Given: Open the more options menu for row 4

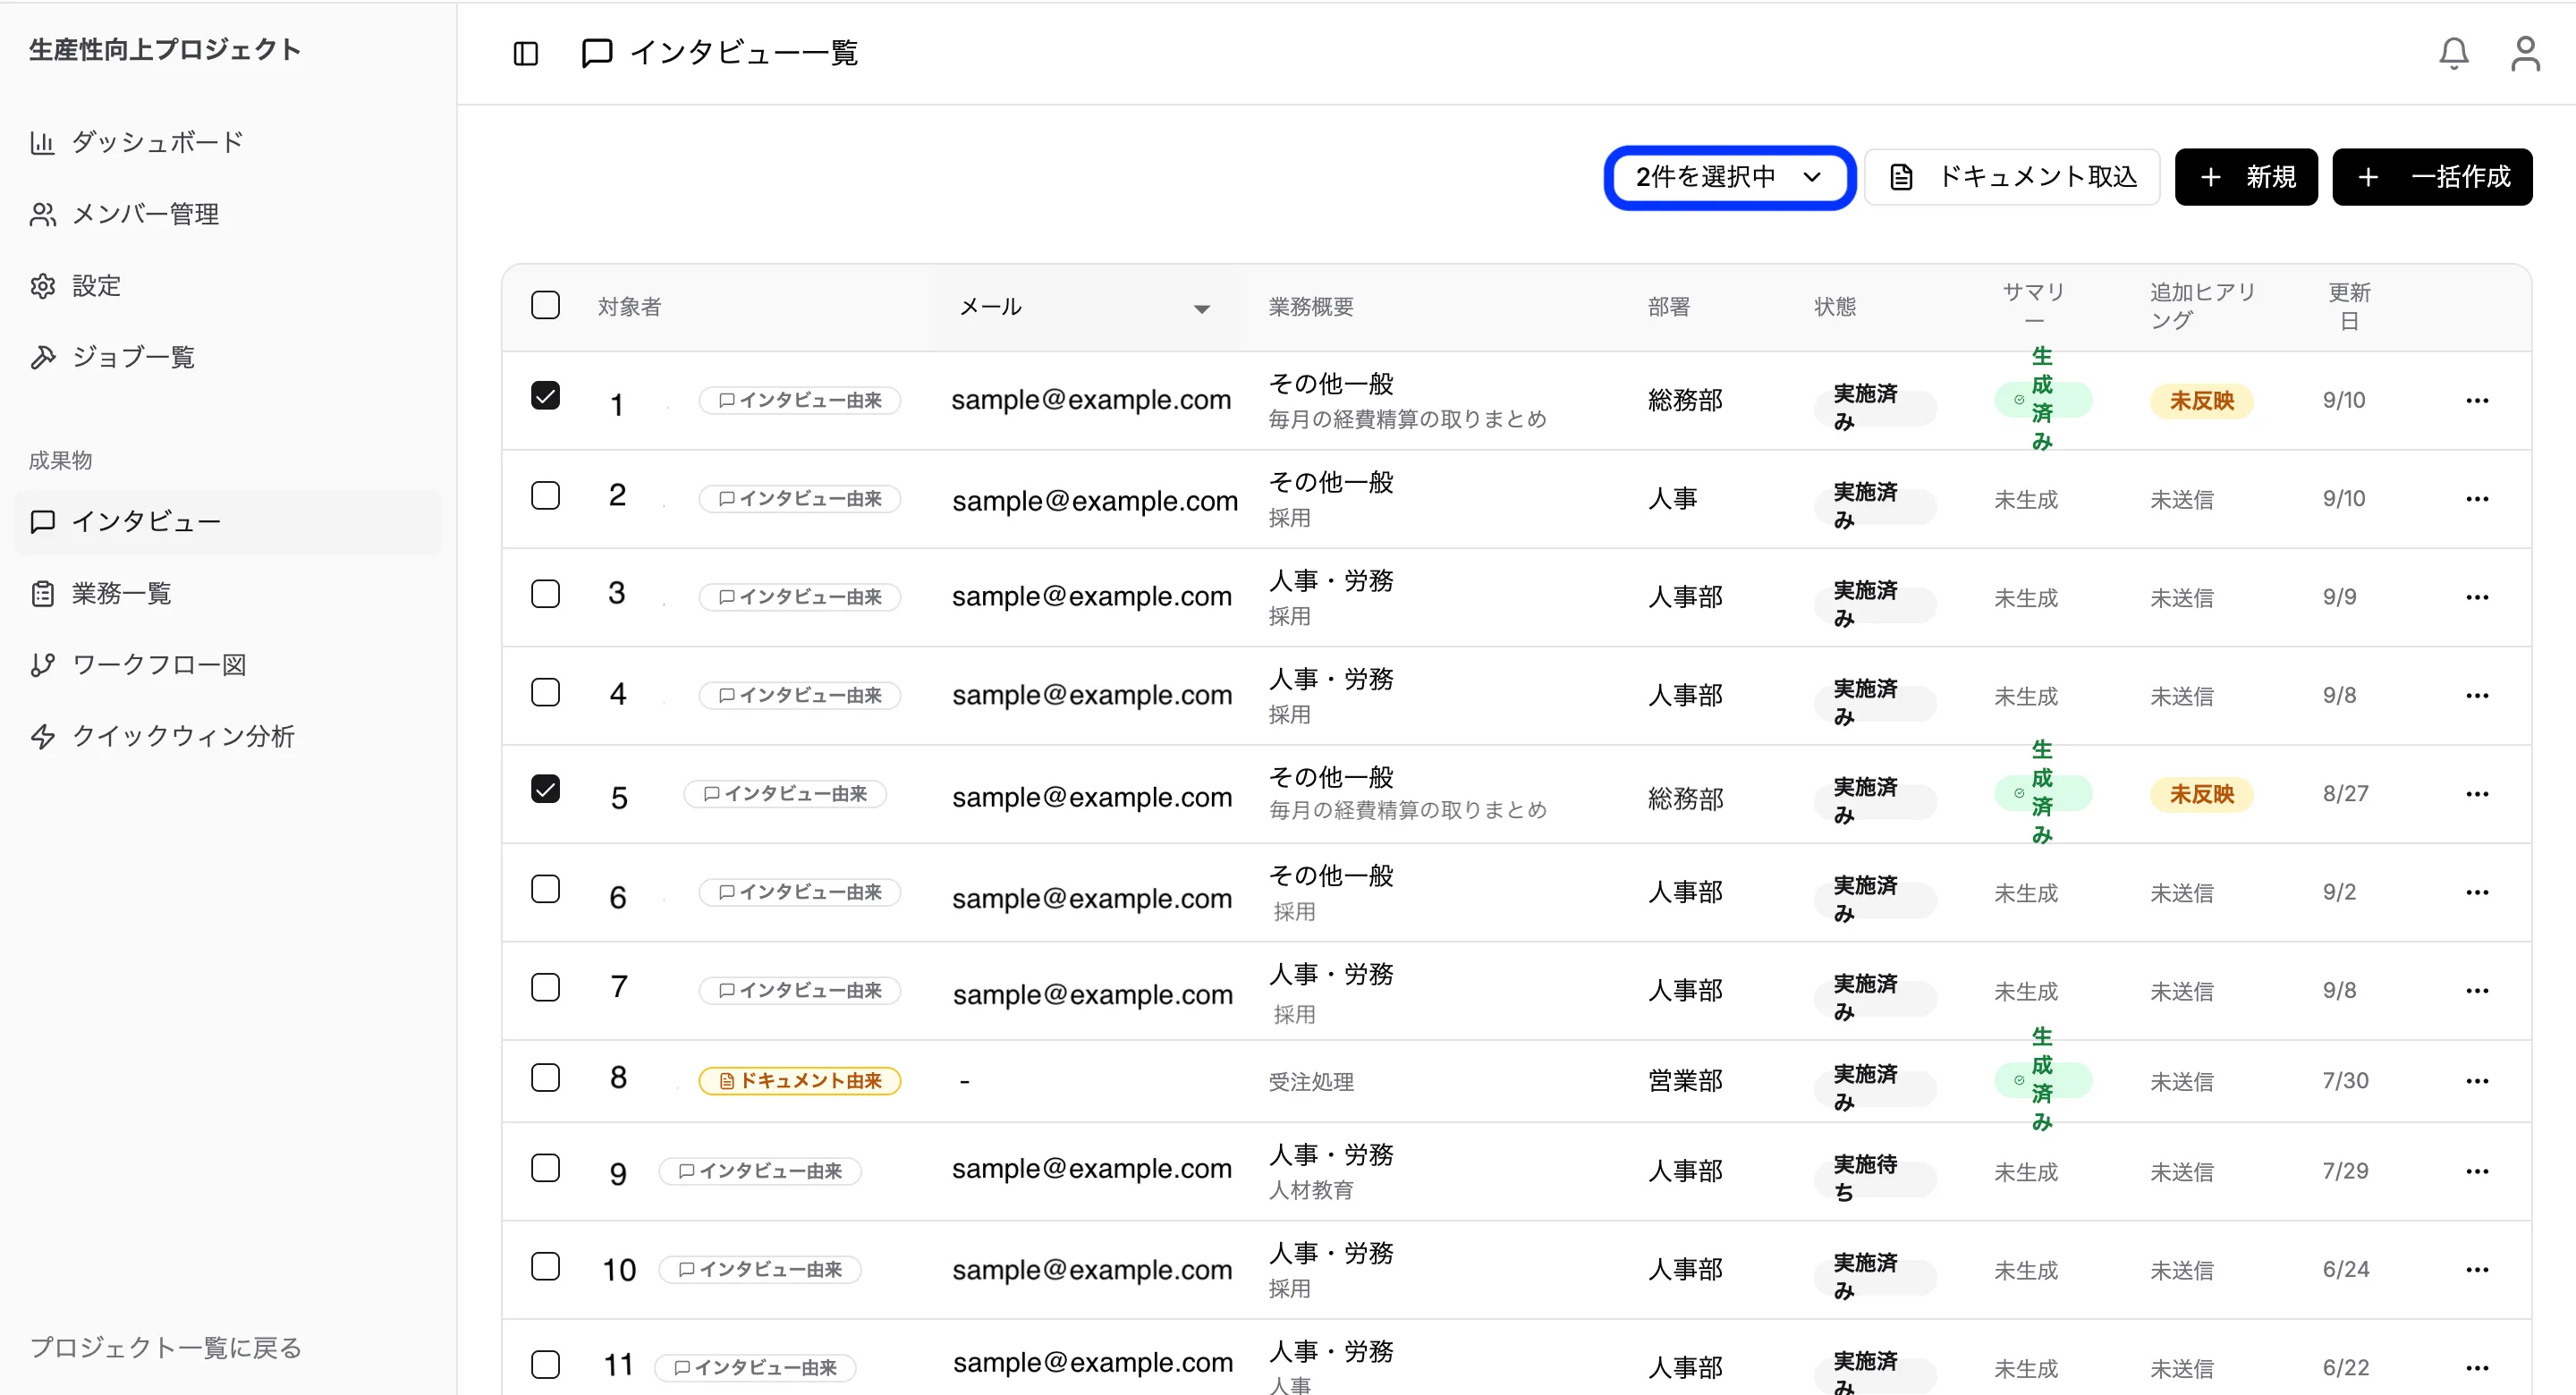Looking at the screenshot, I should 2477,695.
